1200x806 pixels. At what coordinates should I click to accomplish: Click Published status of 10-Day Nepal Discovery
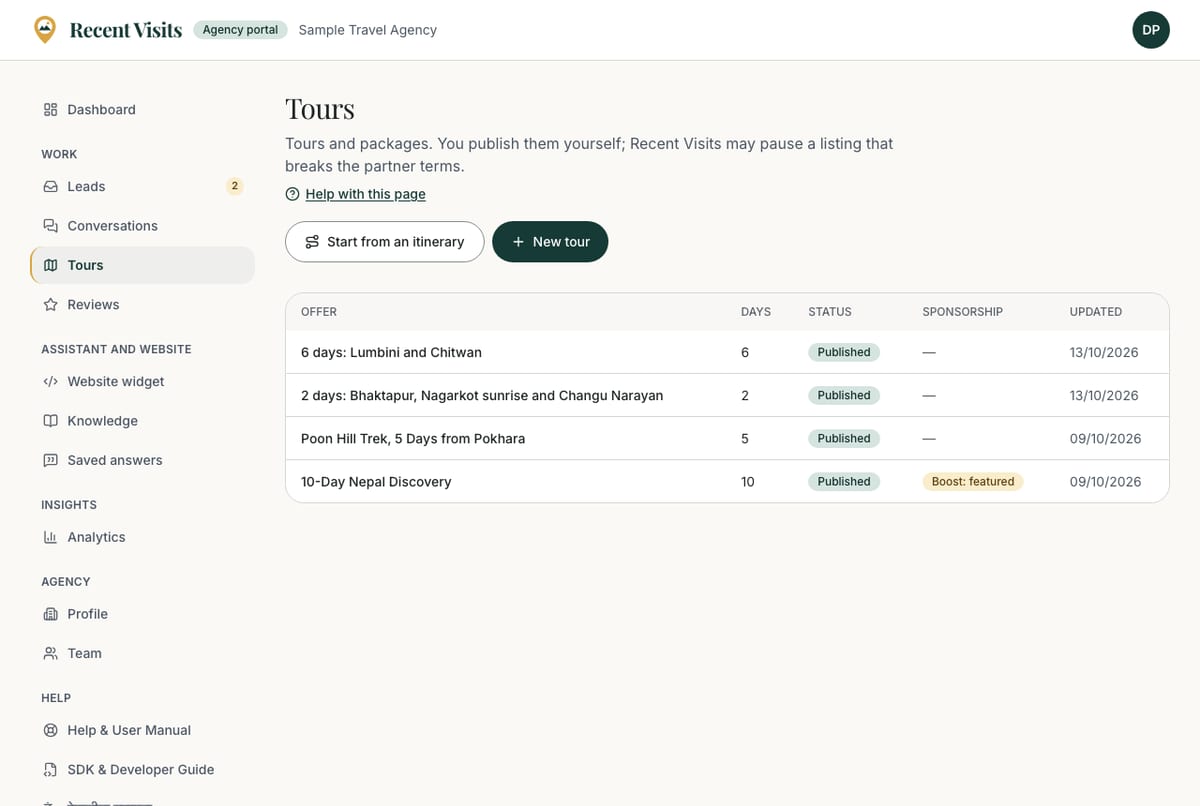pyautogui.click(x=844, y=481)
